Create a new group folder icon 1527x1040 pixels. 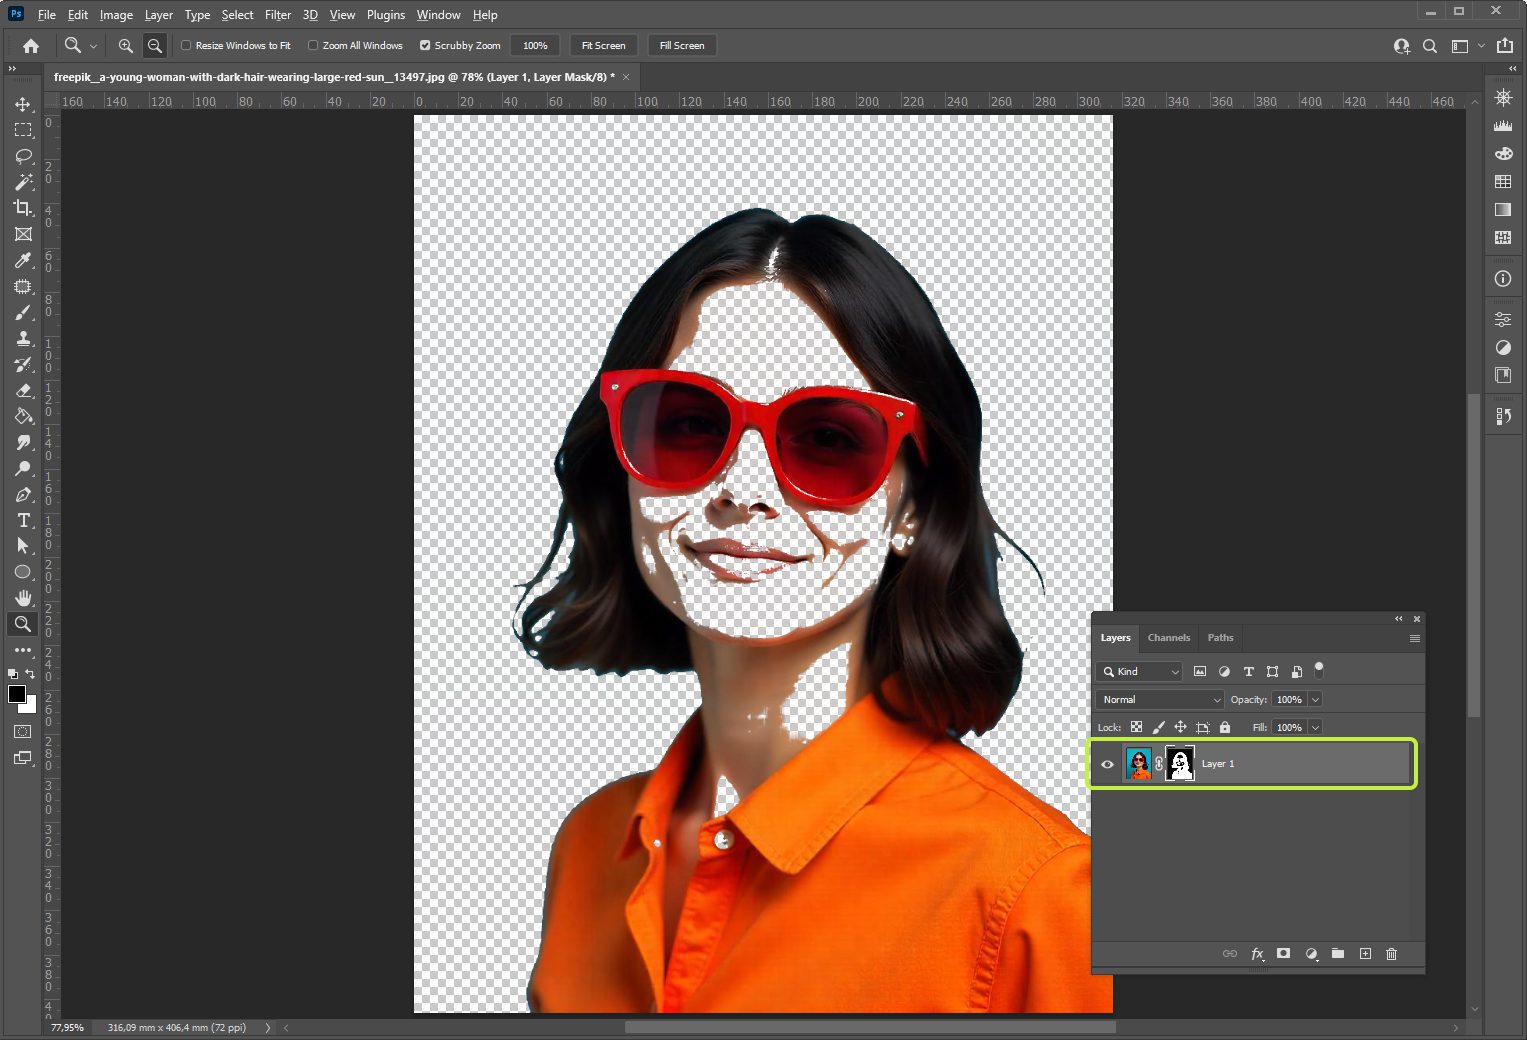(1338, 954)
